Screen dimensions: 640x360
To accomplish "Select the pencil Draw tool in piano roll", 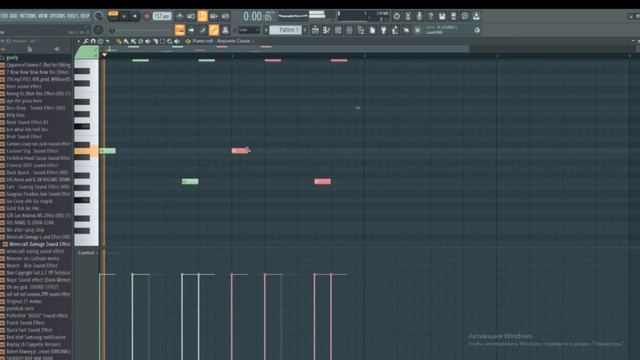I will click(x=119, y=41).
